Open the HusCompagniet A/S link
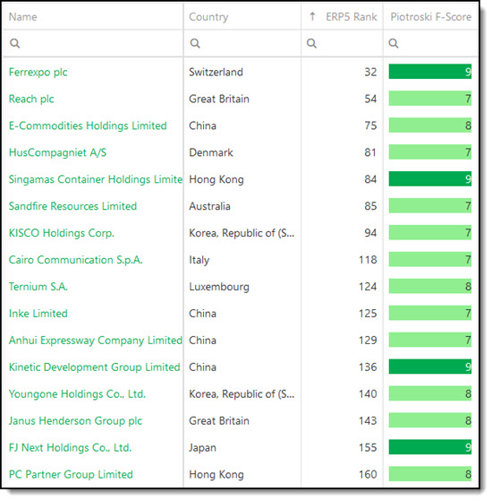The width and height of the screenshot is (492, 500). point(58,153)
